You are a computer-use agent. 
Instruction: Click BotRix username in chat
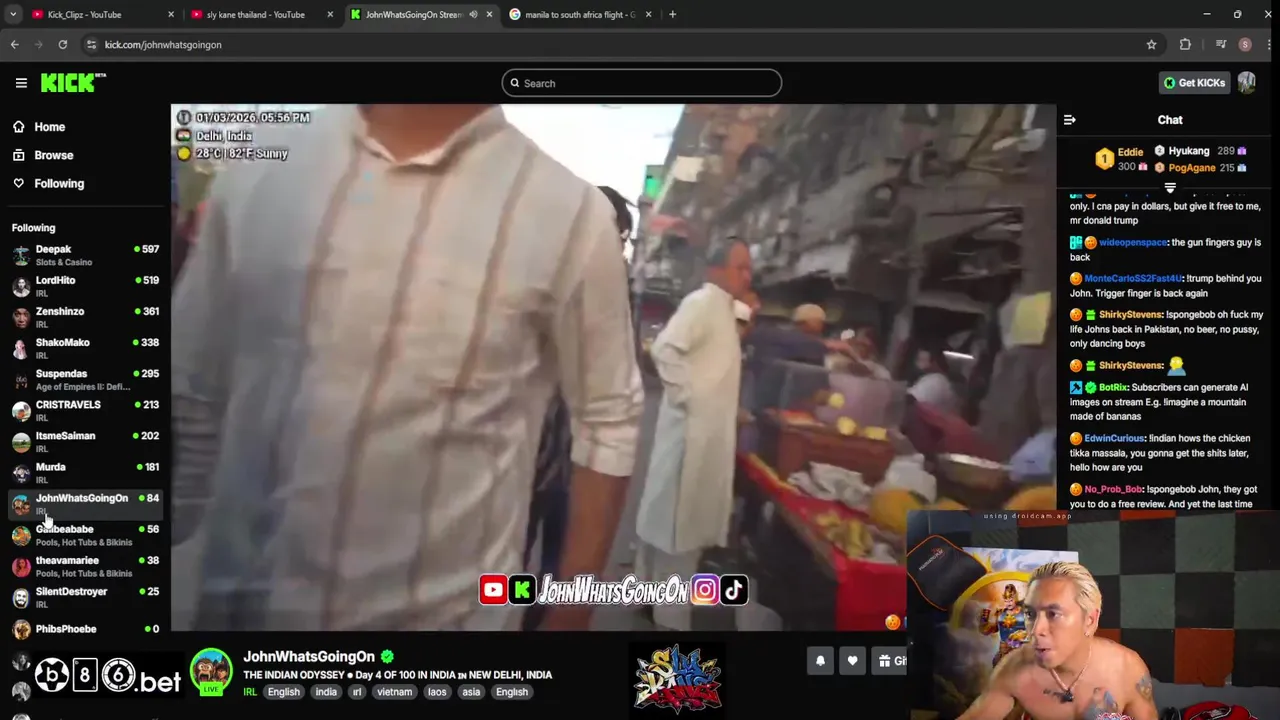1113,387
